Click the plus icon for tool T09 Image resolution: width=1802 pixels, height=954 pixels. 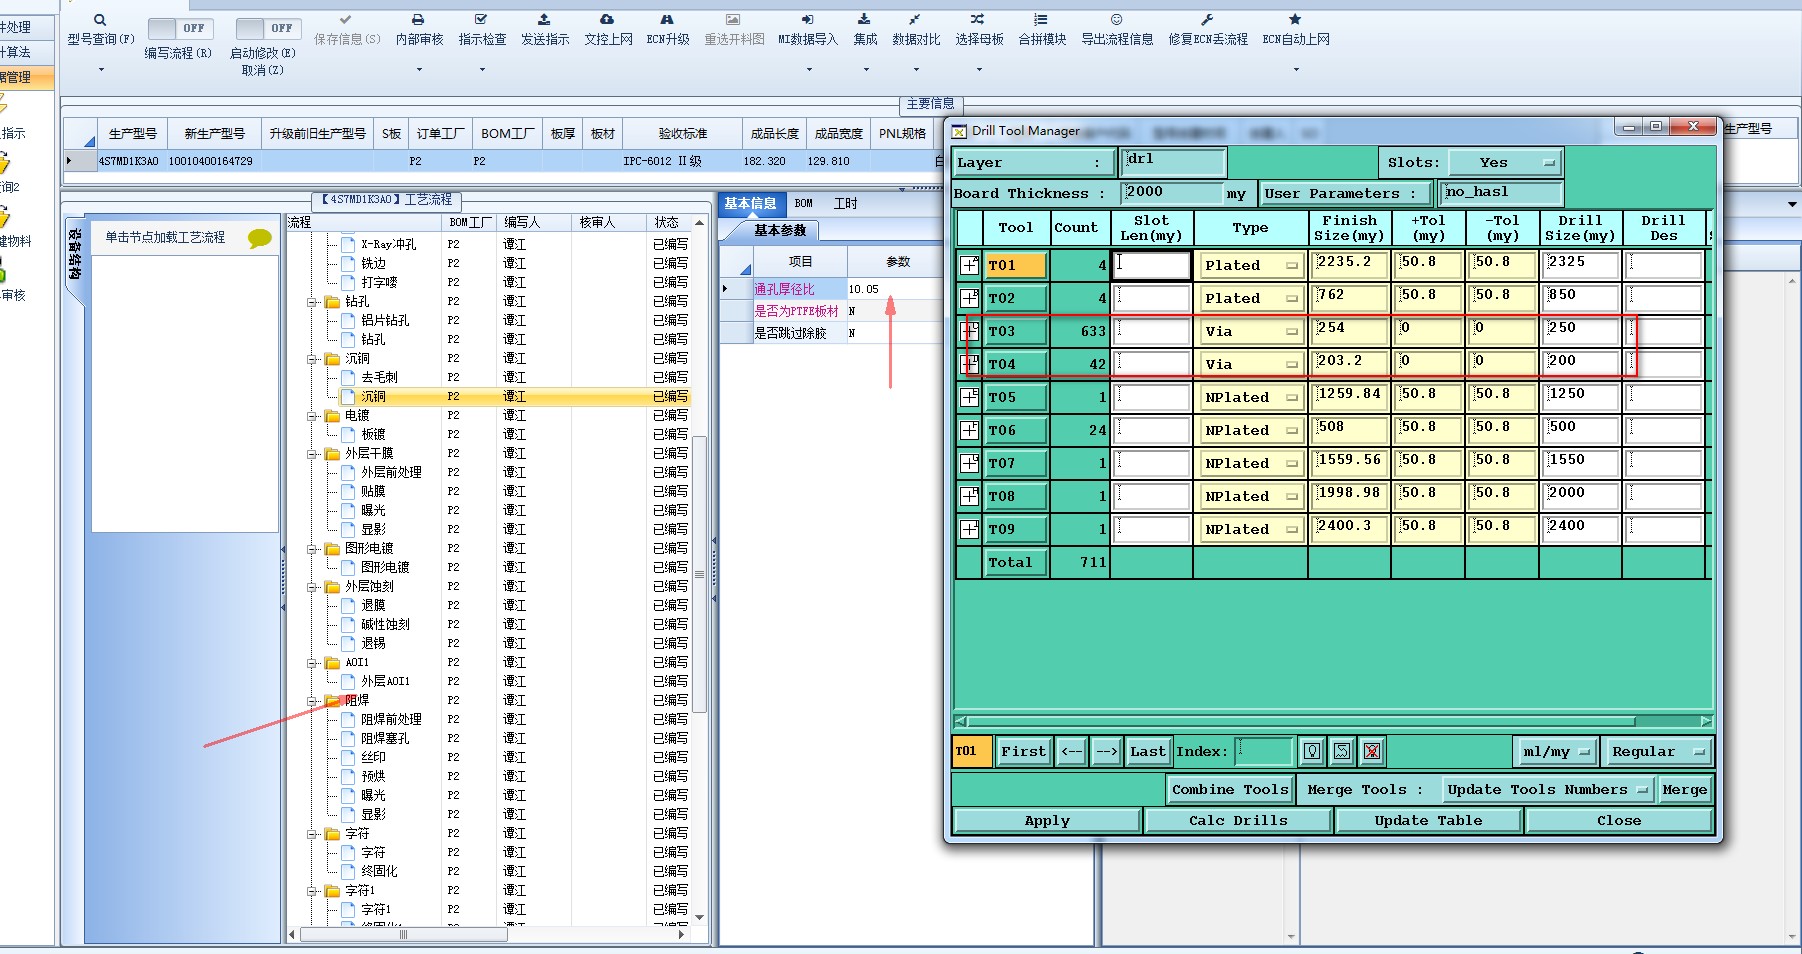[969, 529]
